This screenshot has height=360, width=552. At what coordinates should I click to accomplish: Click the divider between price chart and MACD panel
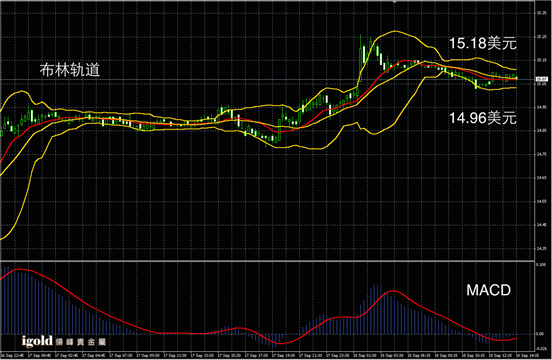point(268,261)
